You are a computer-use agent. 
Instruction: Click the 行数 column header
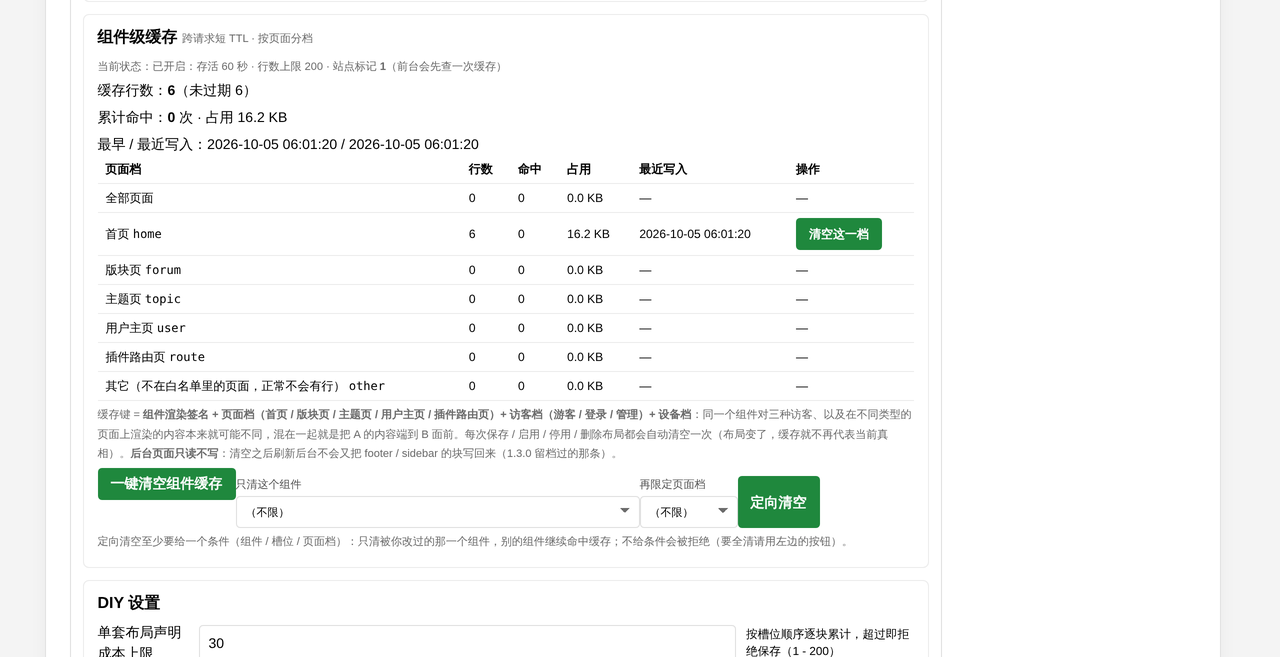click(x=481, y=169)
